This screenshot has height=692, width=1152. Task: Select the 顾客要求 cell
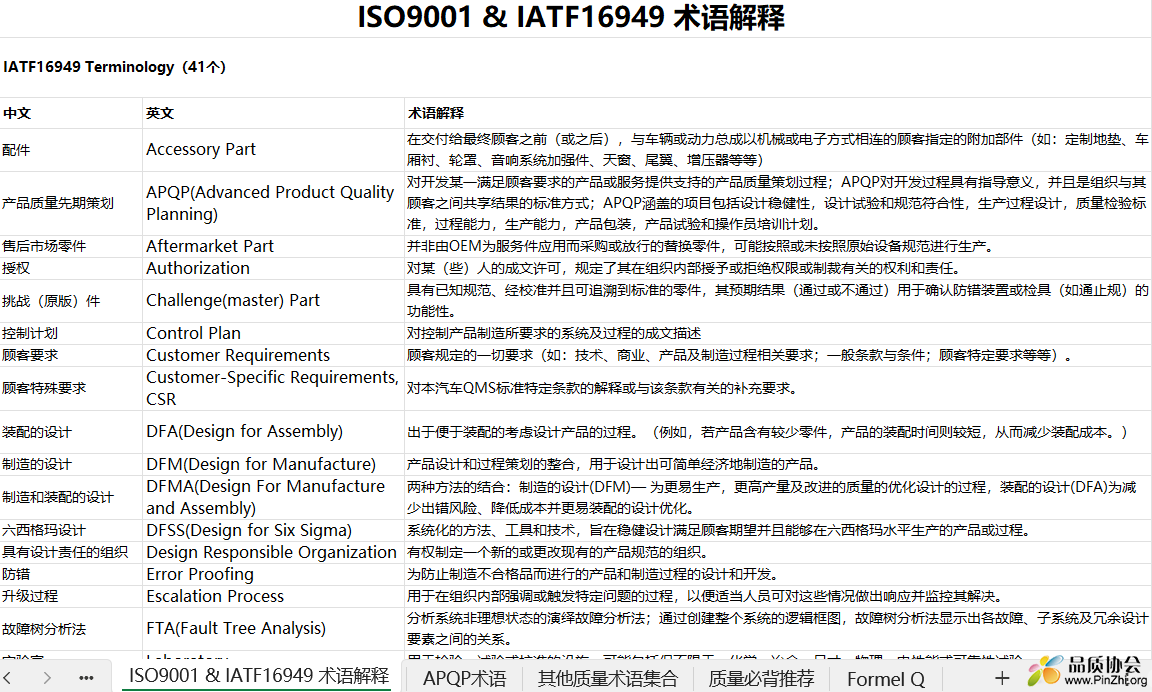click(71, 356)
